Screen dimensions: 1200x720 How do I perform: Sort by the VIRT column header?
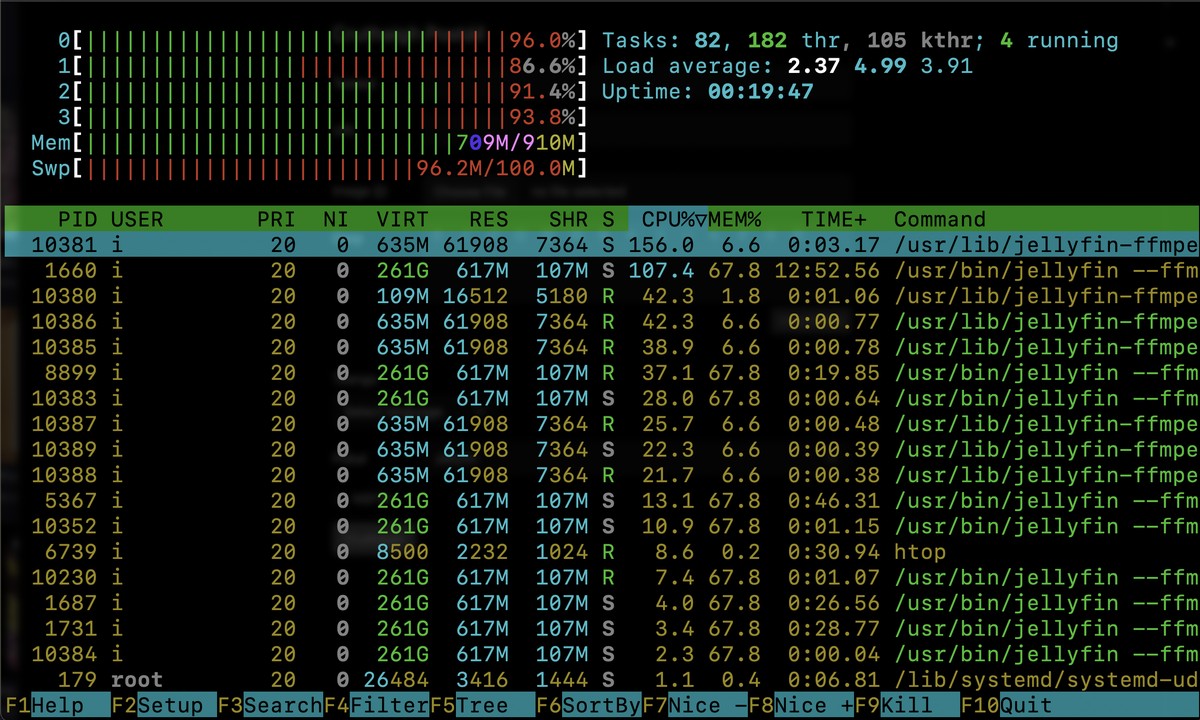pyautogui.click(x=402, y=219)
